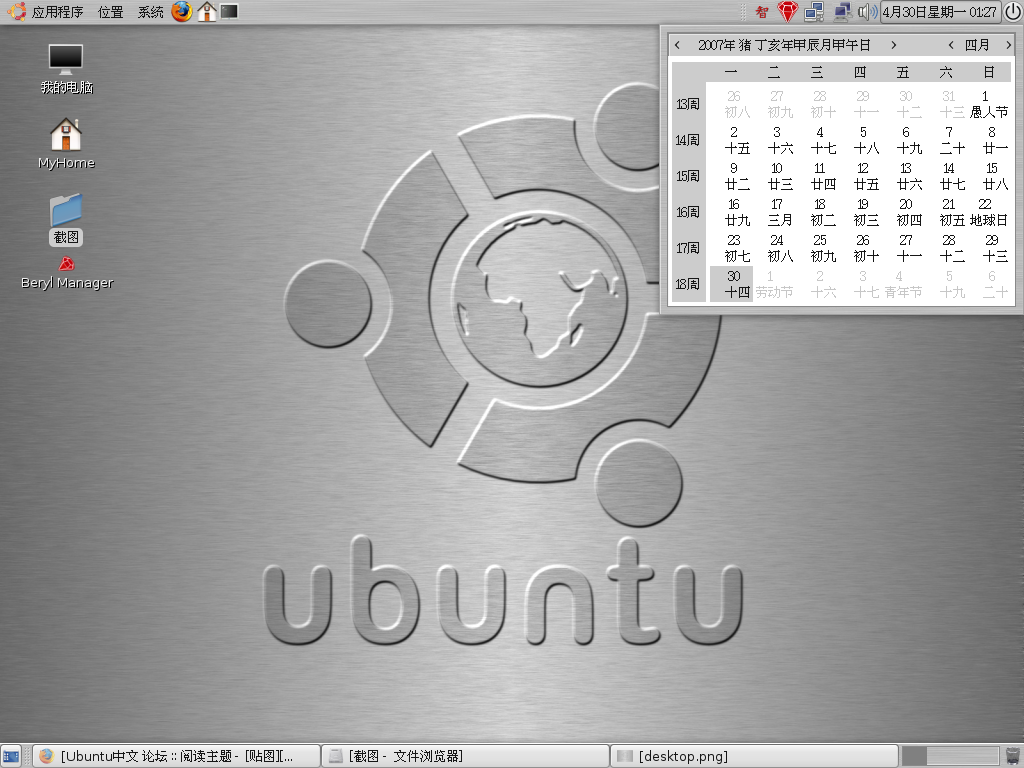The width and height of the screenshot is (1024, 768).
Task: Click the 日 weekday column header
Action: pos(989,72)
